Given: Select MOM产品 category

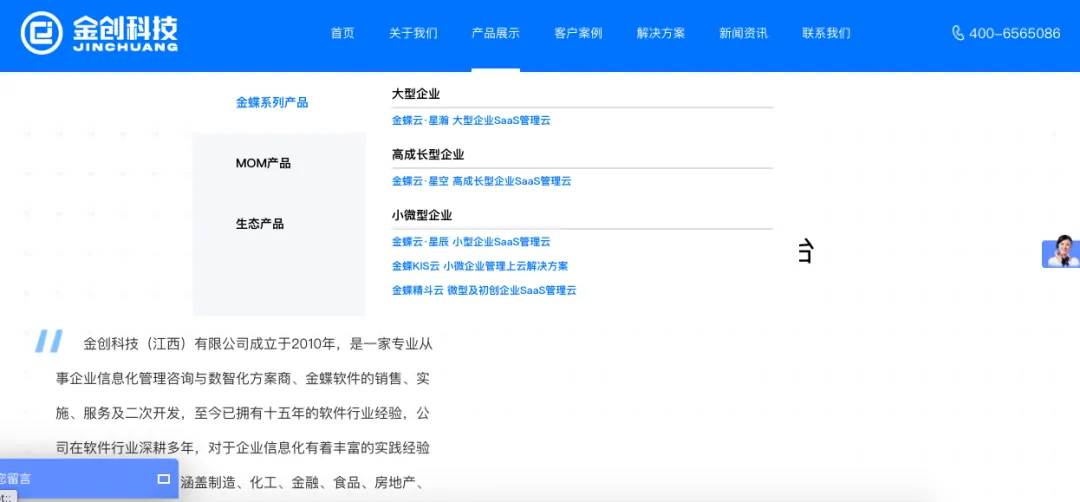Looking at the screenshot, I should click(x=263, y=163).
